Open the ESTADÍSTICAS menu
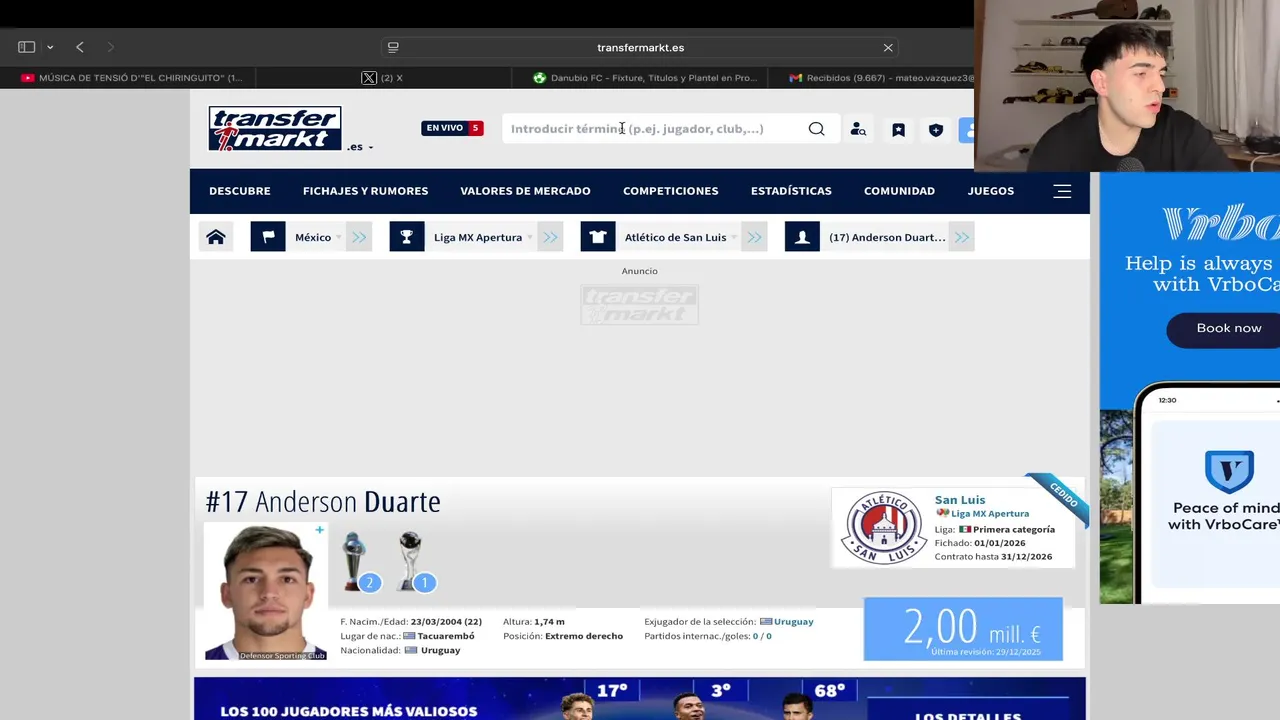 click(x=791, y=191)
